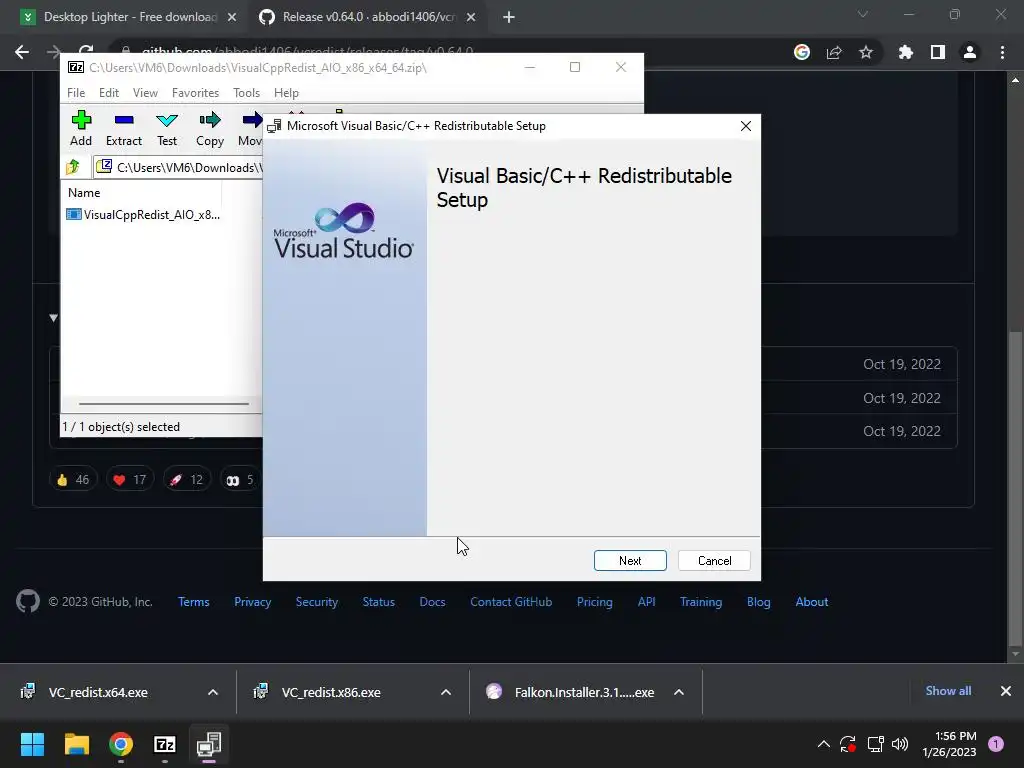Image resolution: width=1024 pixels, height=768 pixels.
Task: Click the Extract icon in 7-Zip
Action: pos(123,128)
